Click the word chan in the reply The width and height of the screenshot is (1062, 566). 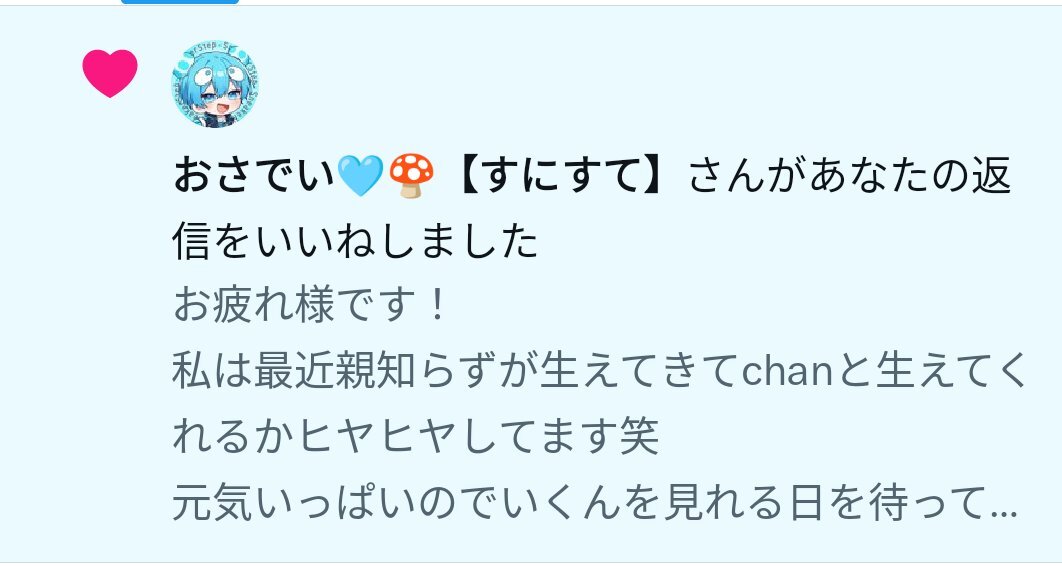click(786, 372)
